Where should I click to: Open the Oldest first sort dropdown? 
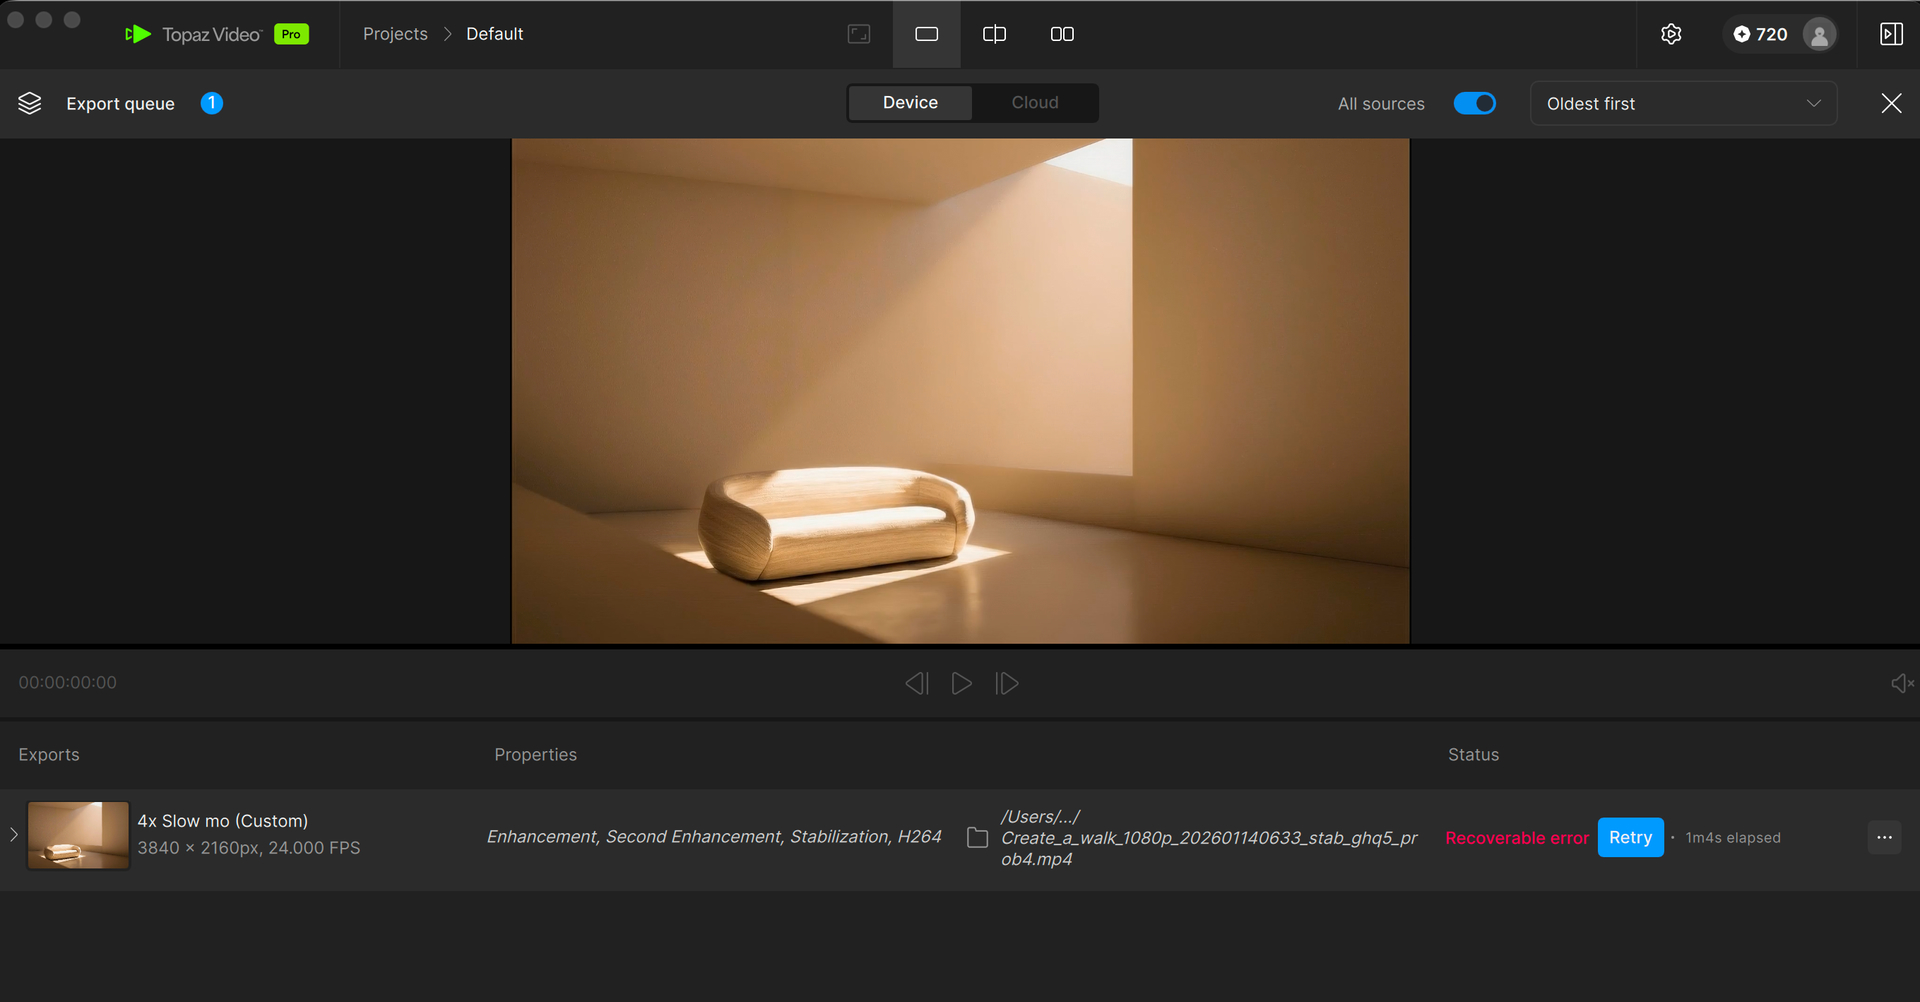coord(1683,103)
